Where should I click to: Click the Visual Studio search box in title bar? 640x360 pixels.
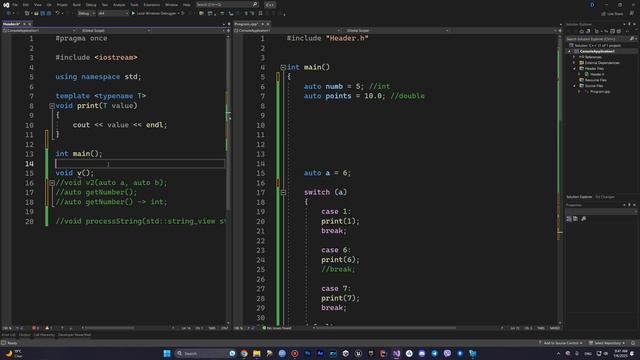tap(227, 4)
